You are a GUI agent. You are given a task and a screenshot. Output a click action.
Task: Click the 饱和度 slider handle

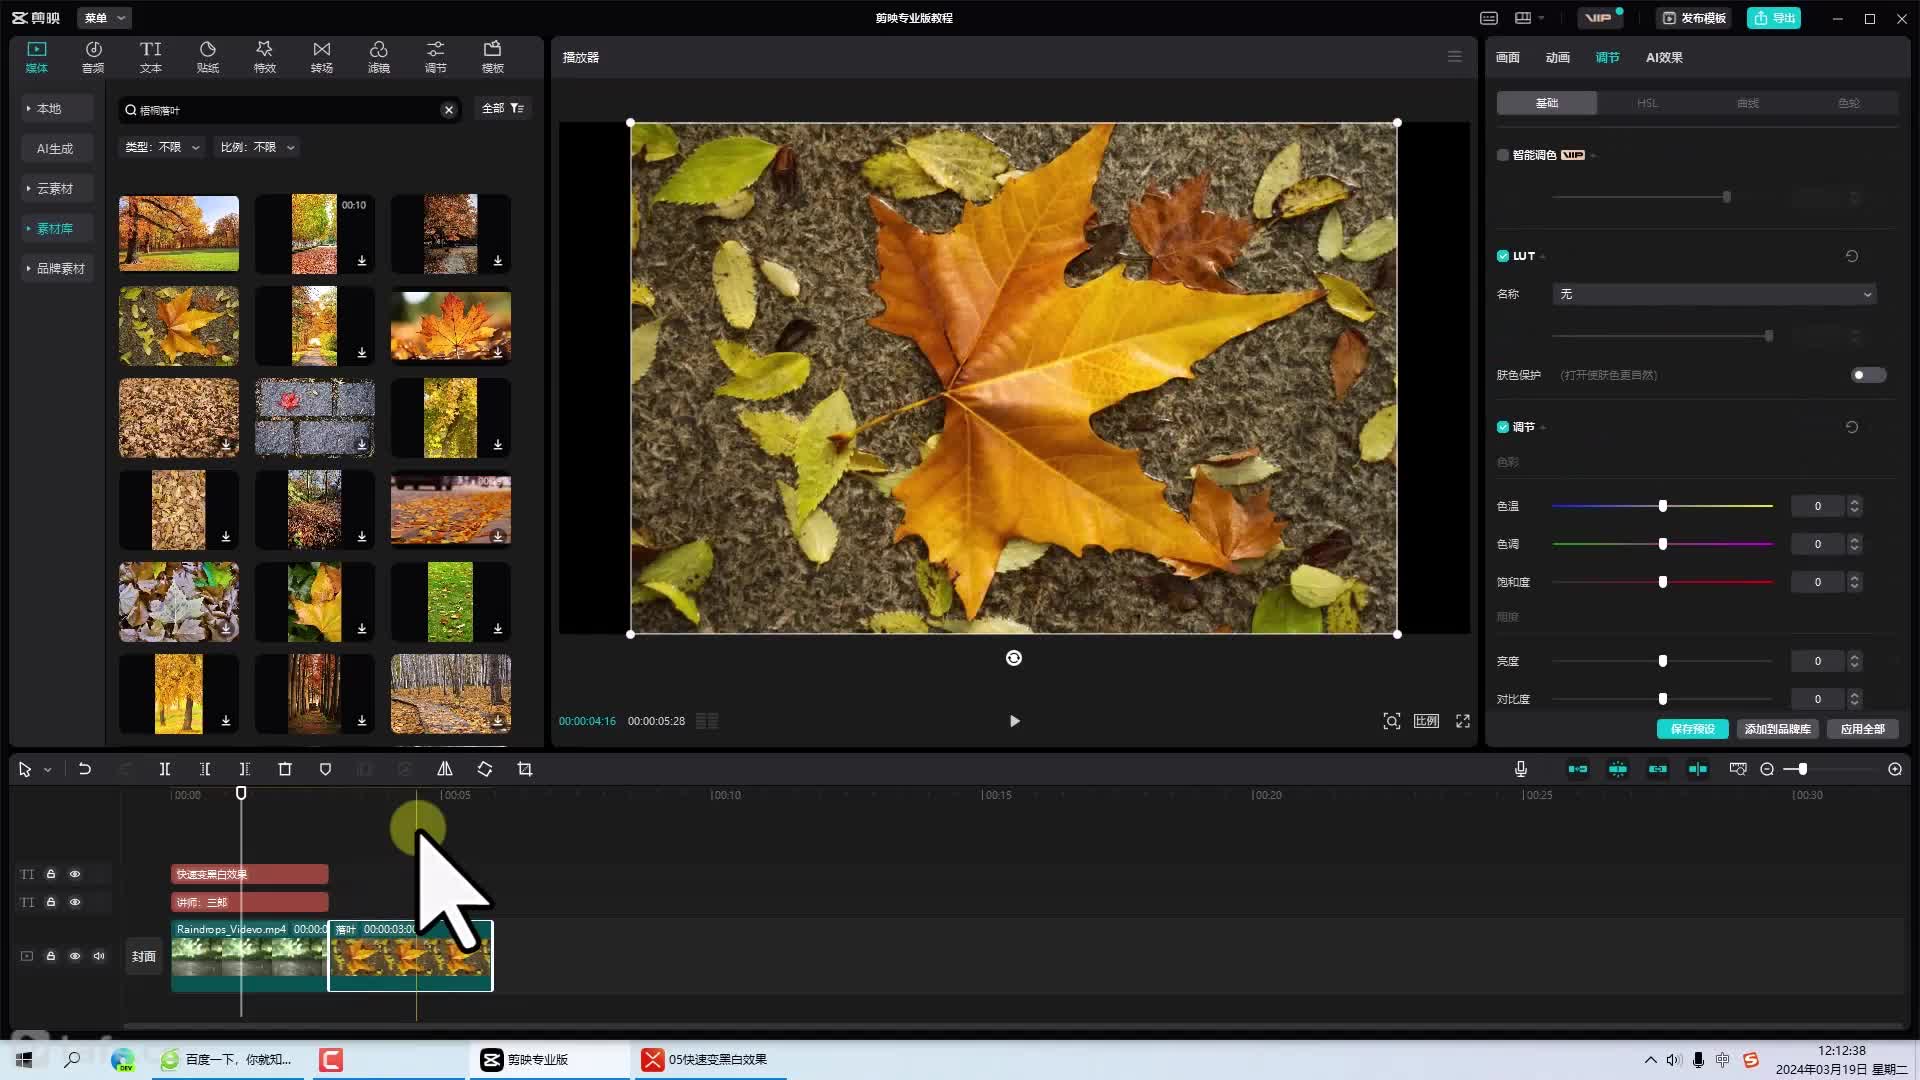click(x=1662, y=582)
